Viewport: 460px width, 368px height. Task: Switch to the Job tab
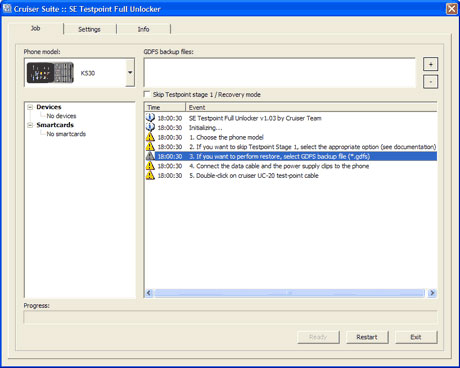(x=36, y=28)
